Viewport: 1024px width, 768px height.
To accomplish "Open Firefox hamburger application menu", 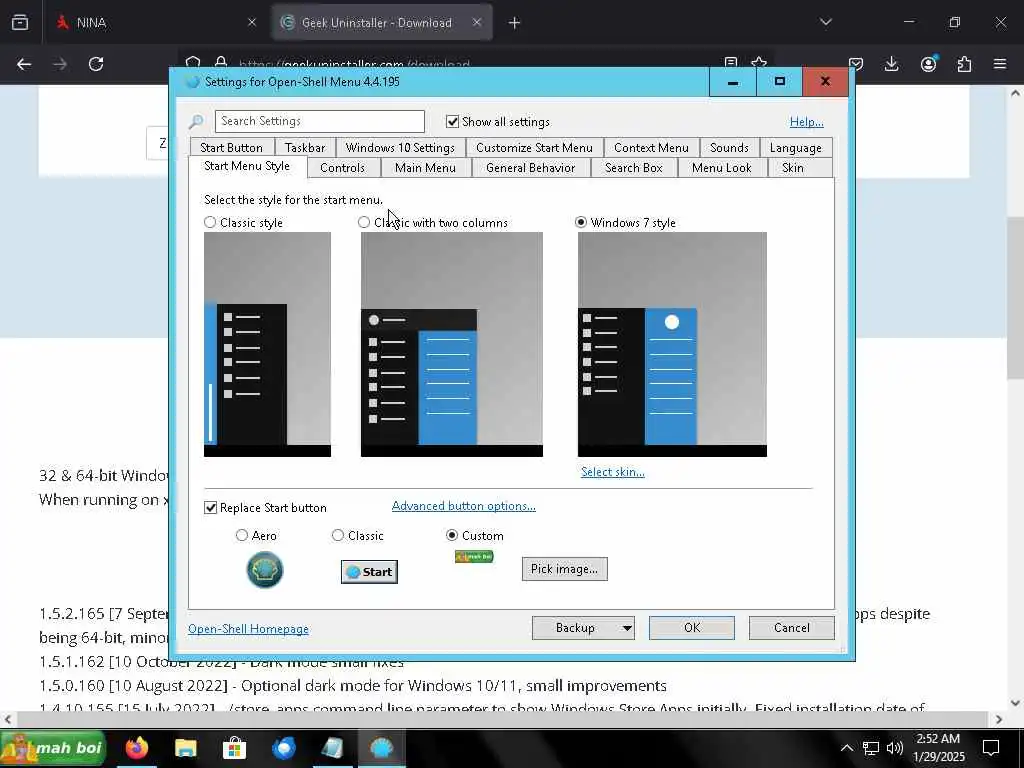I will coord(1000,64).
